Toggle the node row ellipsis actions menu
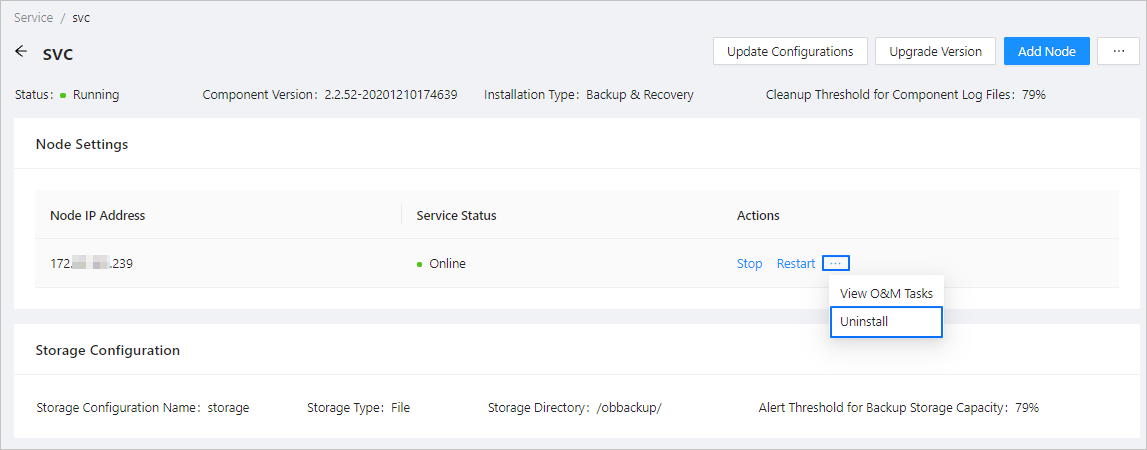The width and height of the screenshot is (1147, 450). point(836,263)
